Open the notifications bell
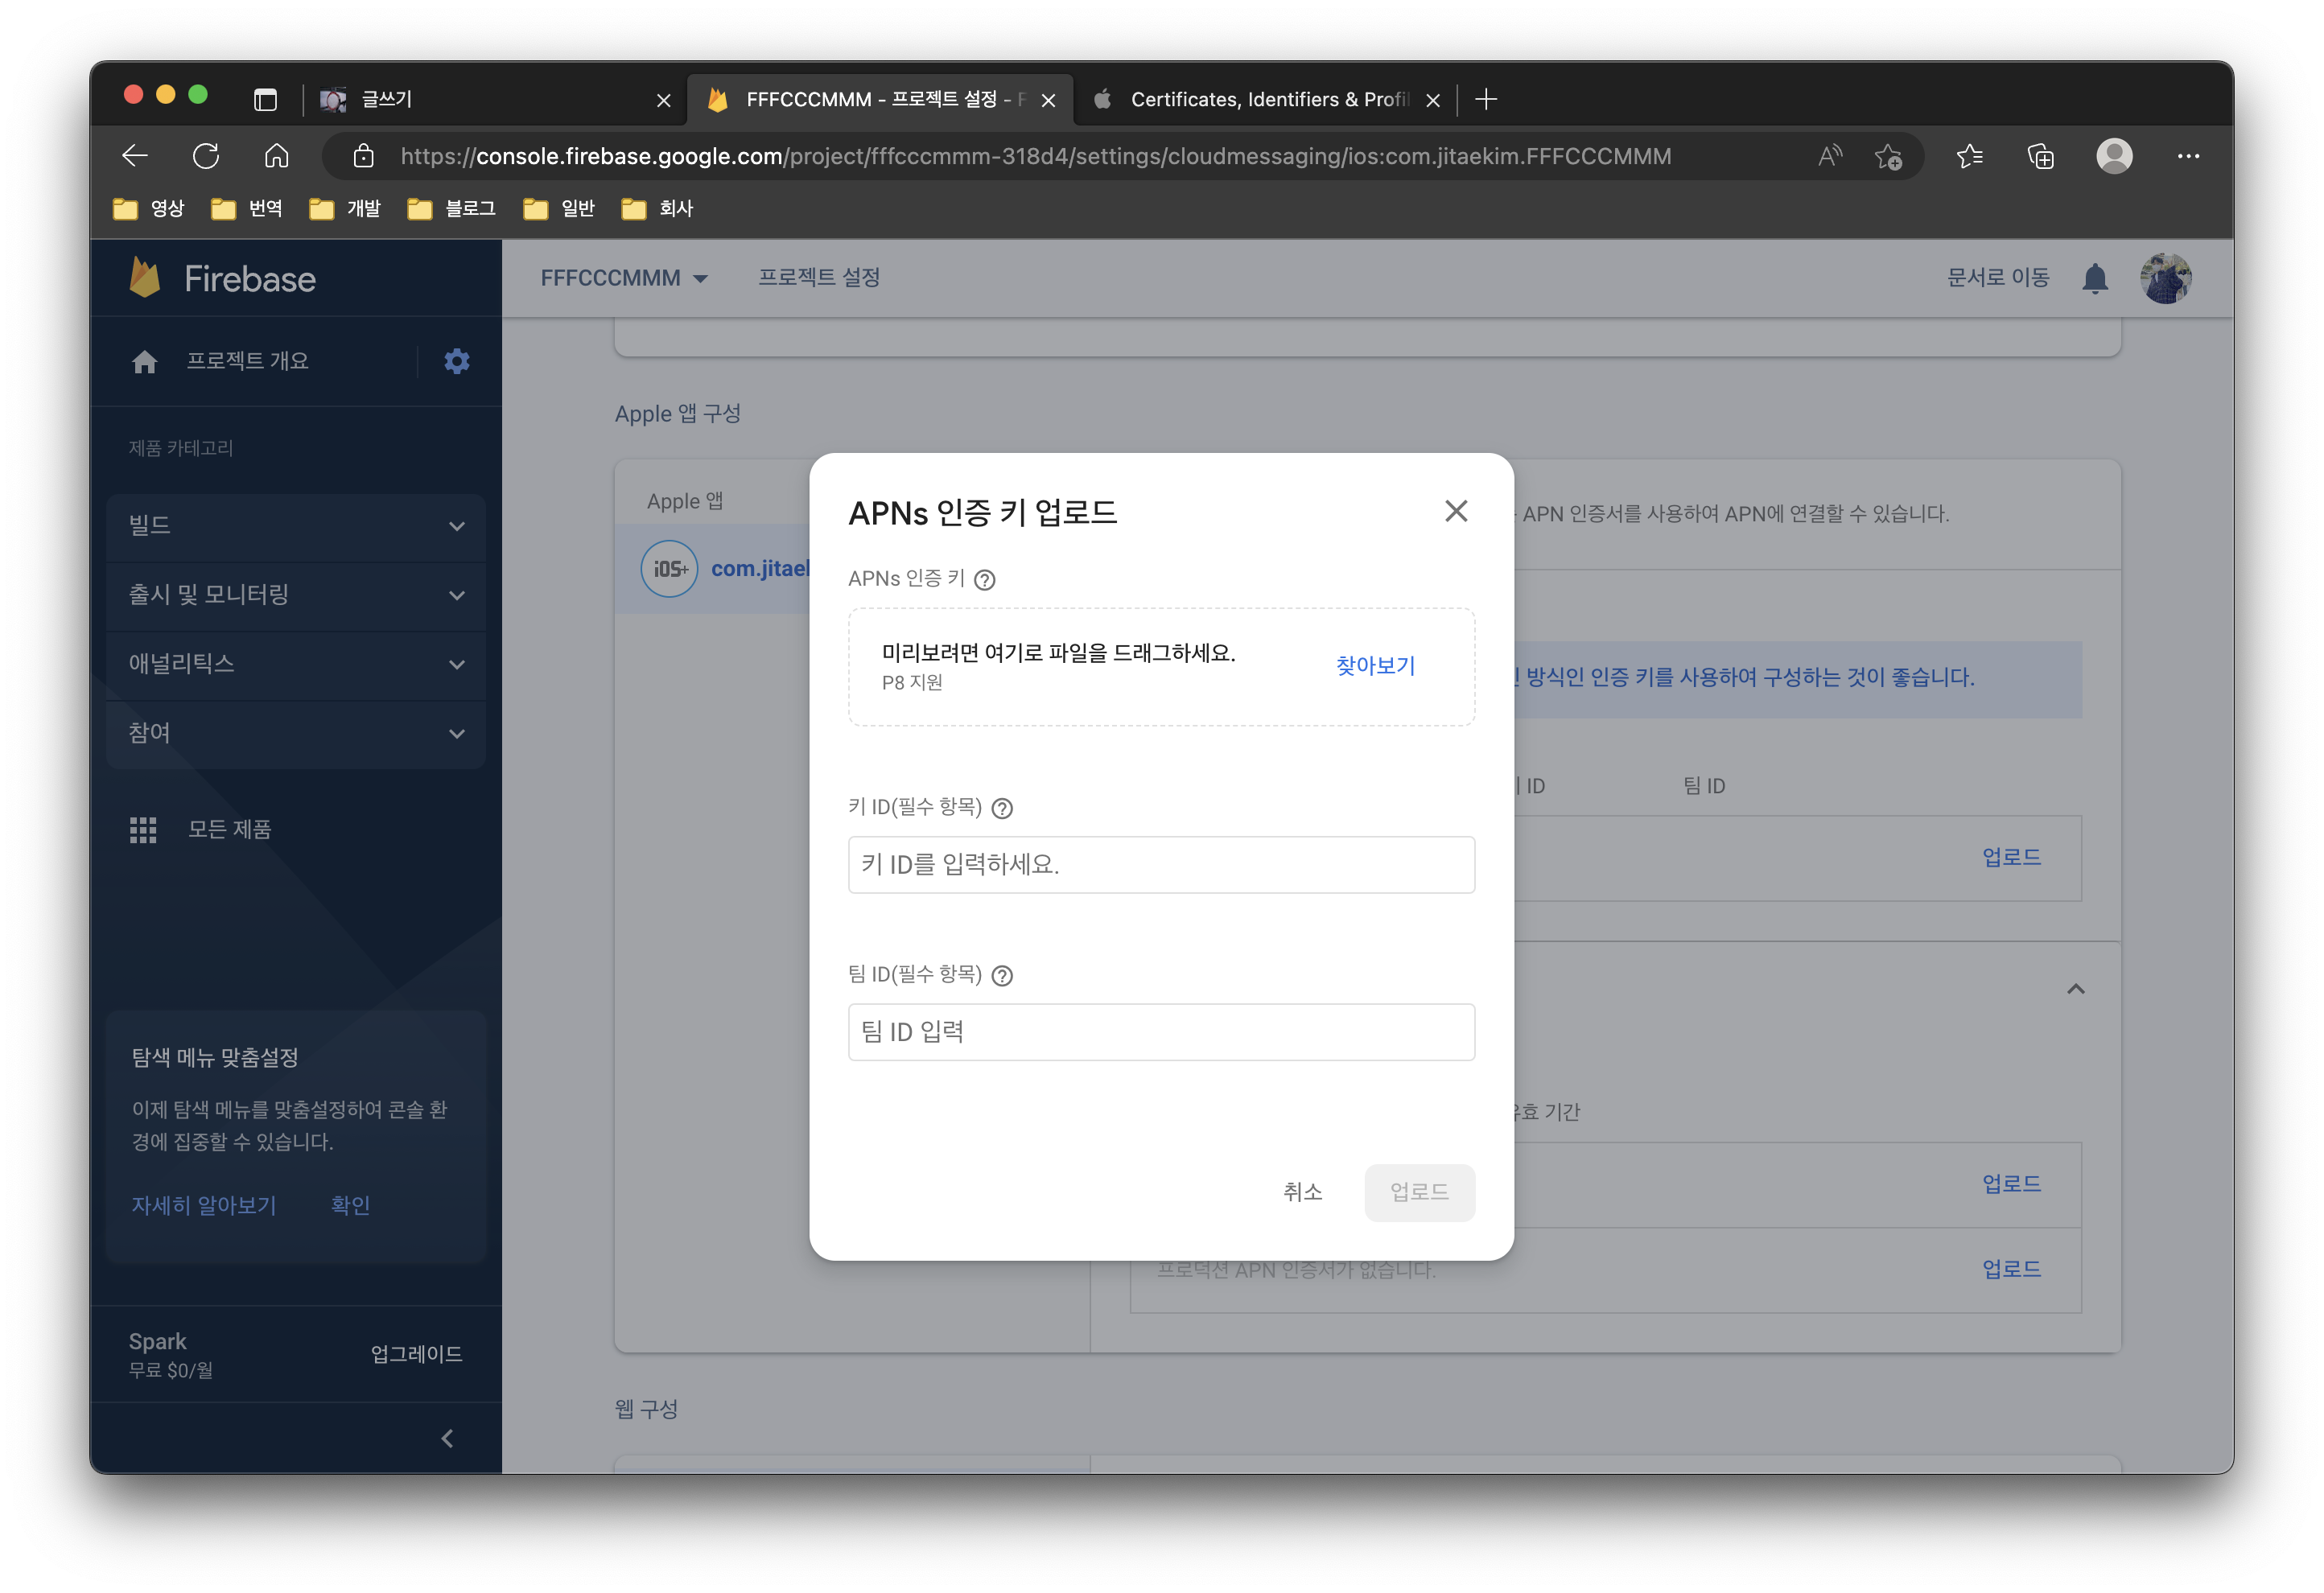Screen dimensions: 2324x1593 click(x=2095, y=278)
